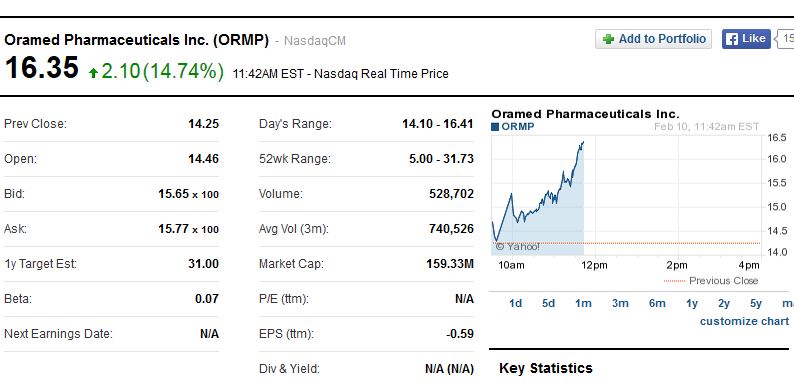Open the customize chart link

click(x=744, y=321)
